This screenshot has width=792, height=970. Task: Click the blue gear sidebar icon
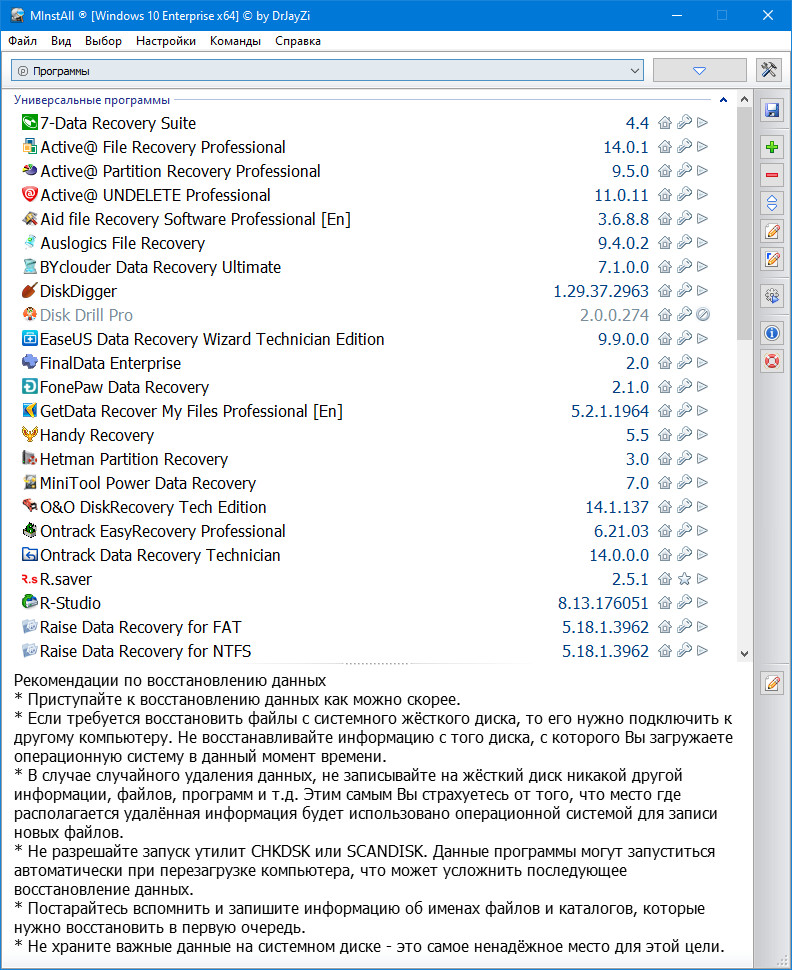772,296
